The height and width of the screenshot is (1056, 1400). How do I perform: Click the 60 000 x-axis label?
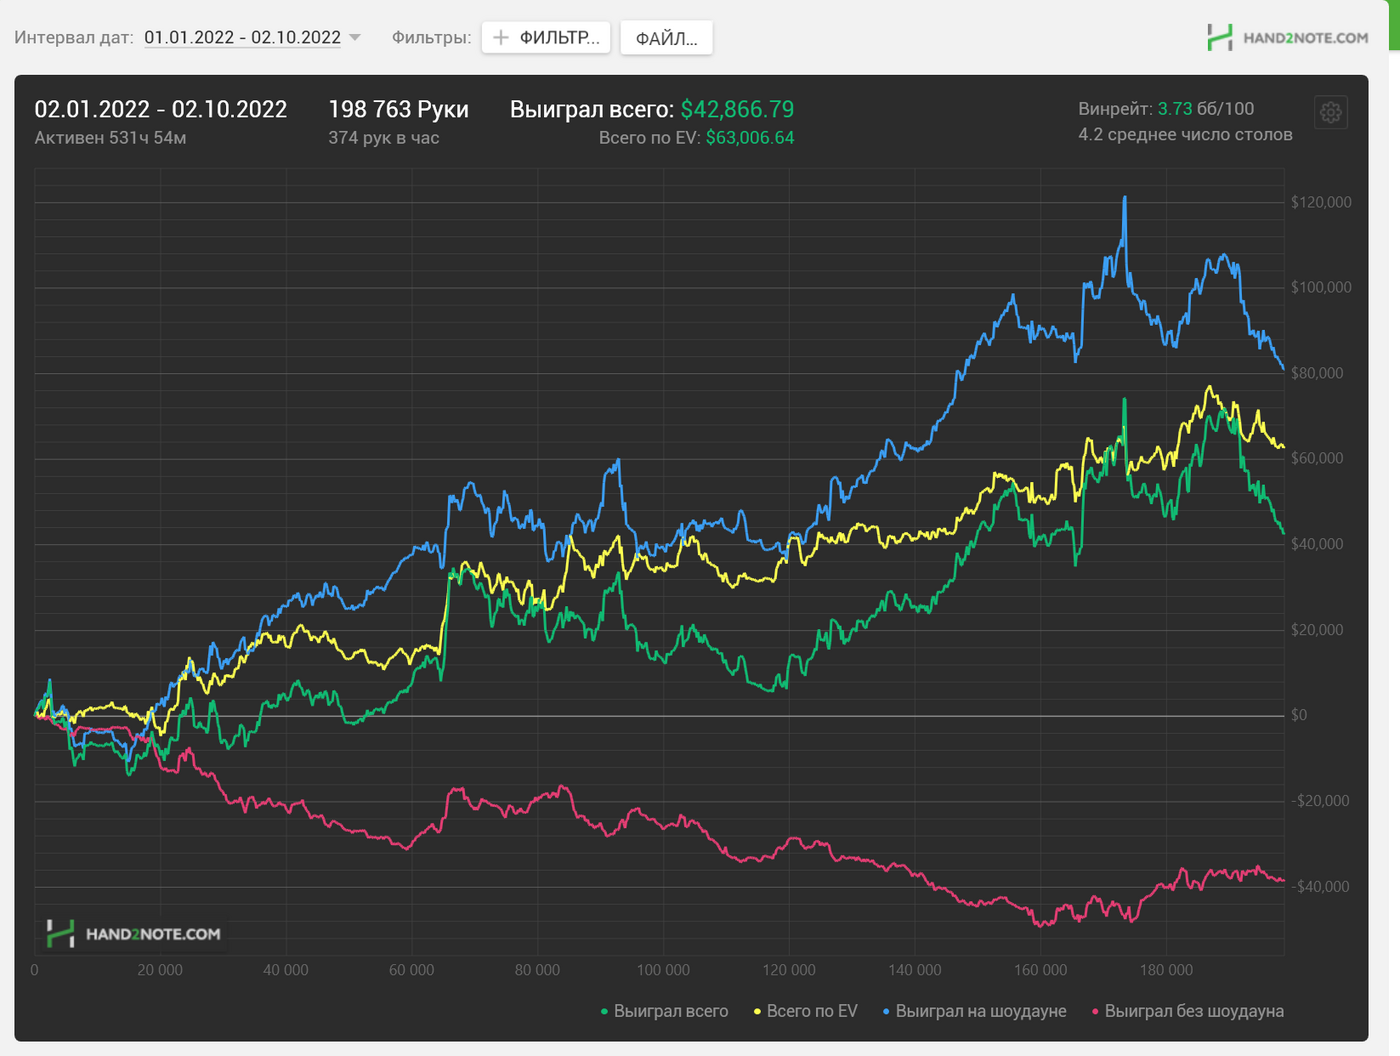tap(411, 970)
